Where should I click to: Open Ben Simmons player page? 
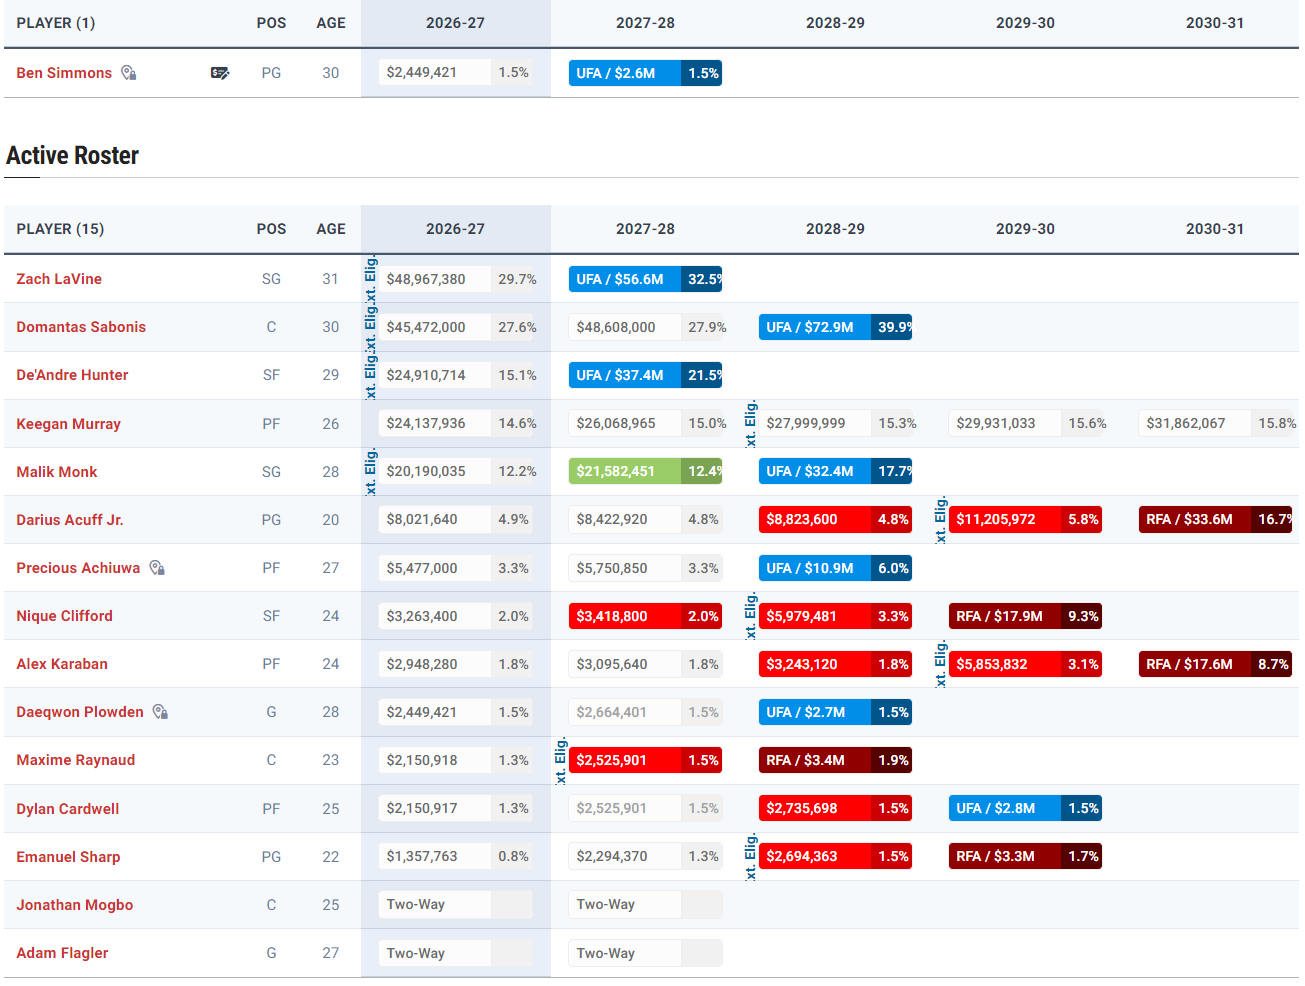[64, 73]
